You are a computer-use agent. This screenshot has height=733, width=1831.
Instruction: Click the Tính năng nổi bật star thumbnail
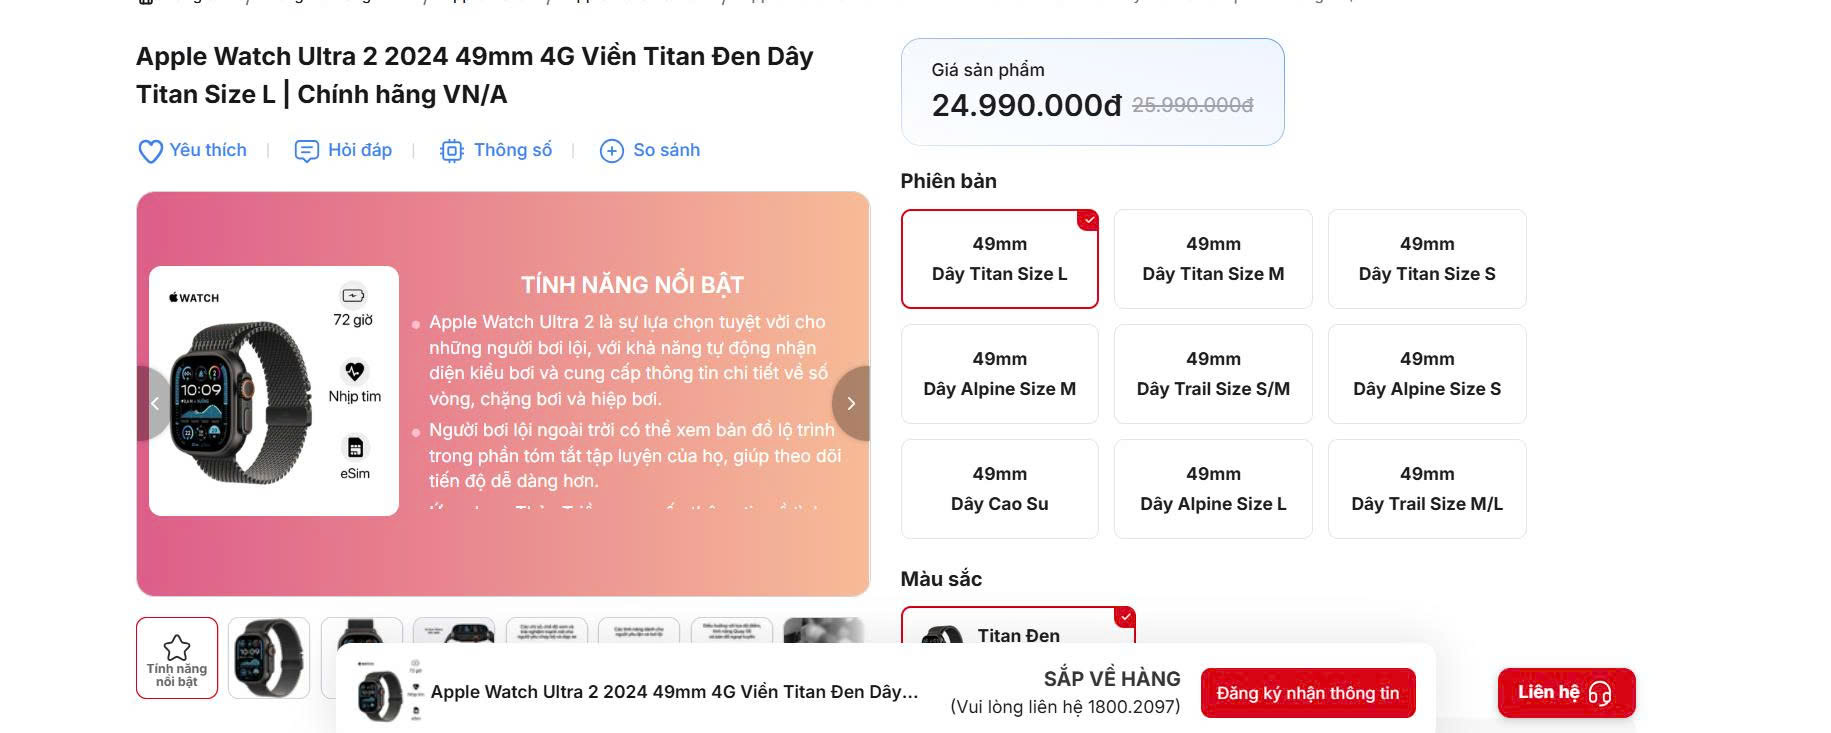tap(177, 658)
